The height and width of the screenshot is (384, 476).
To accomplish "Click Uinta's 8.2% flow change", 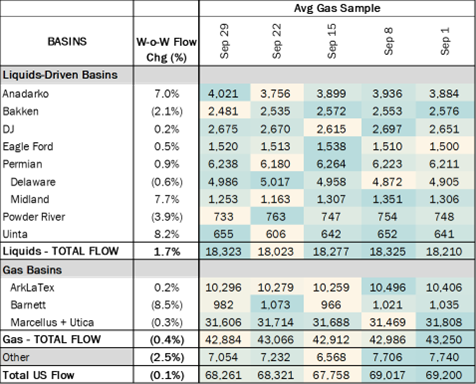I will pos(167,234).
